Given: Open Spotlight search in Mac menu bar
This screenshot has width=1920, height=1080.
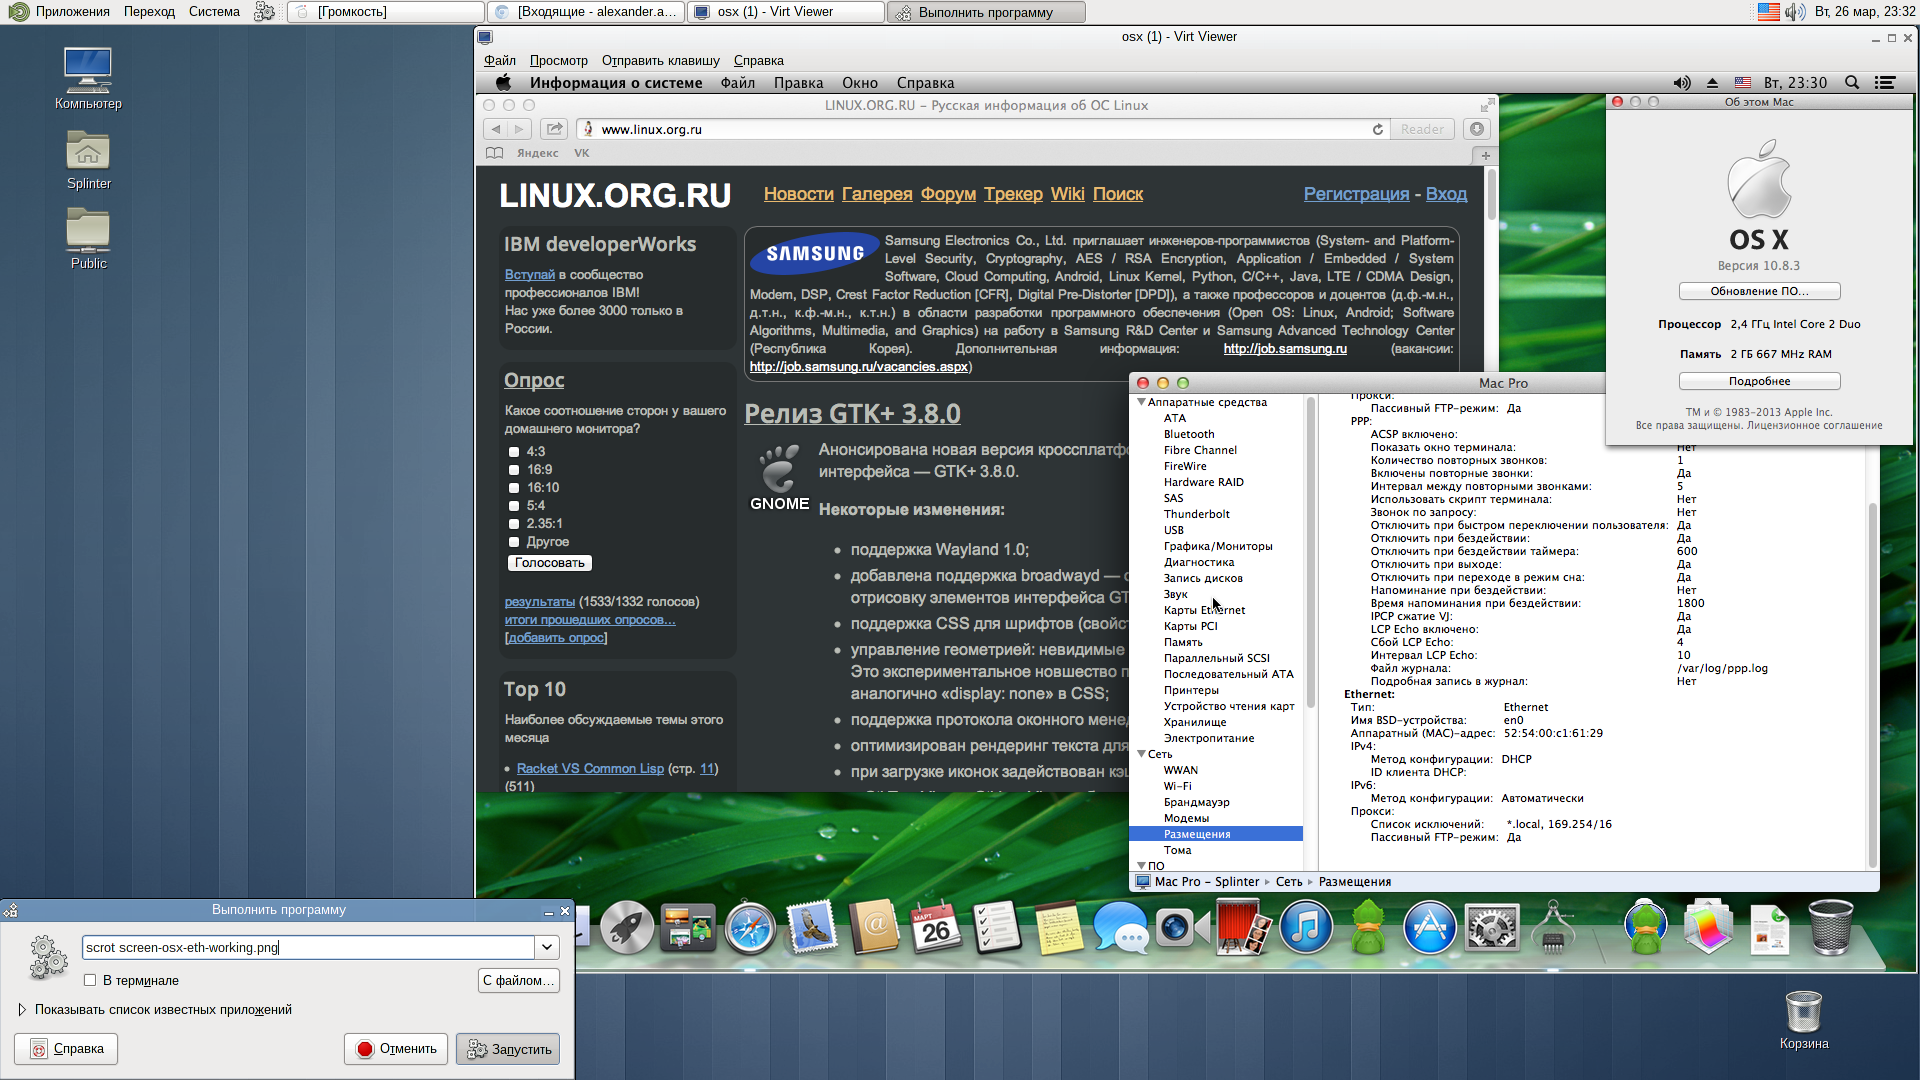Looking at the screenshot, I should coord(1852,83).
